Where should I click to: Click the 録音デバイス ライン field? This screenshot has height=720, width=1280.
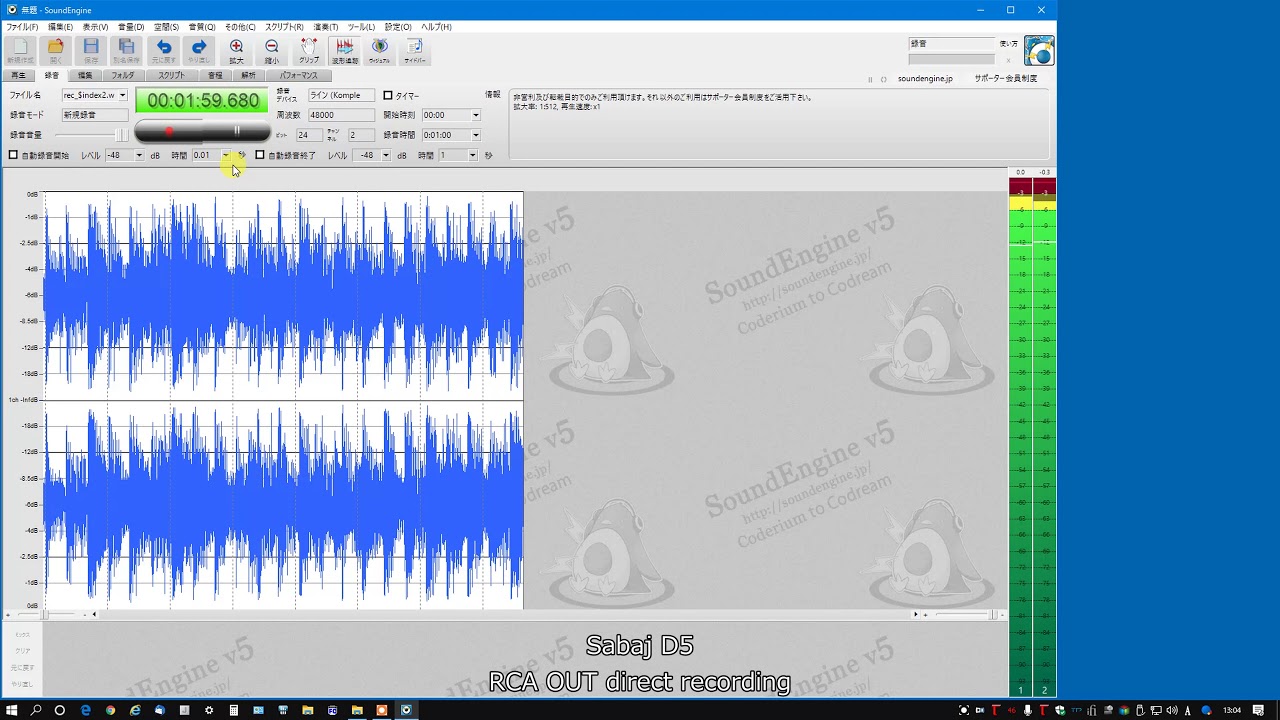click(340, 96)
